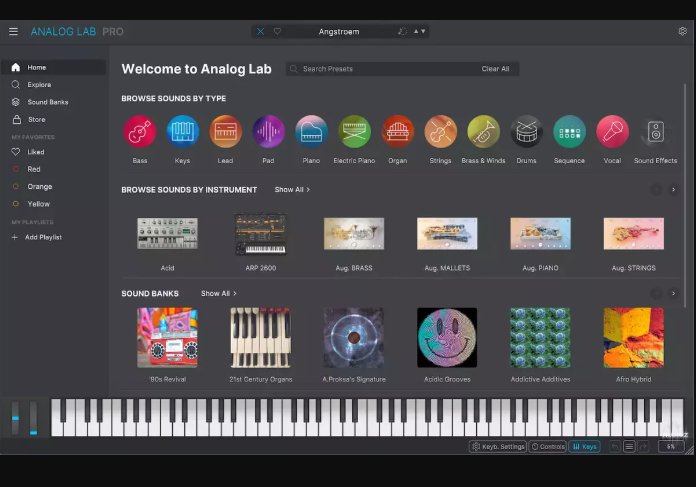Screen dimensions: 696x487
Task: Select the Aug. BRASS instrument
Action: [x=354, y=234]
